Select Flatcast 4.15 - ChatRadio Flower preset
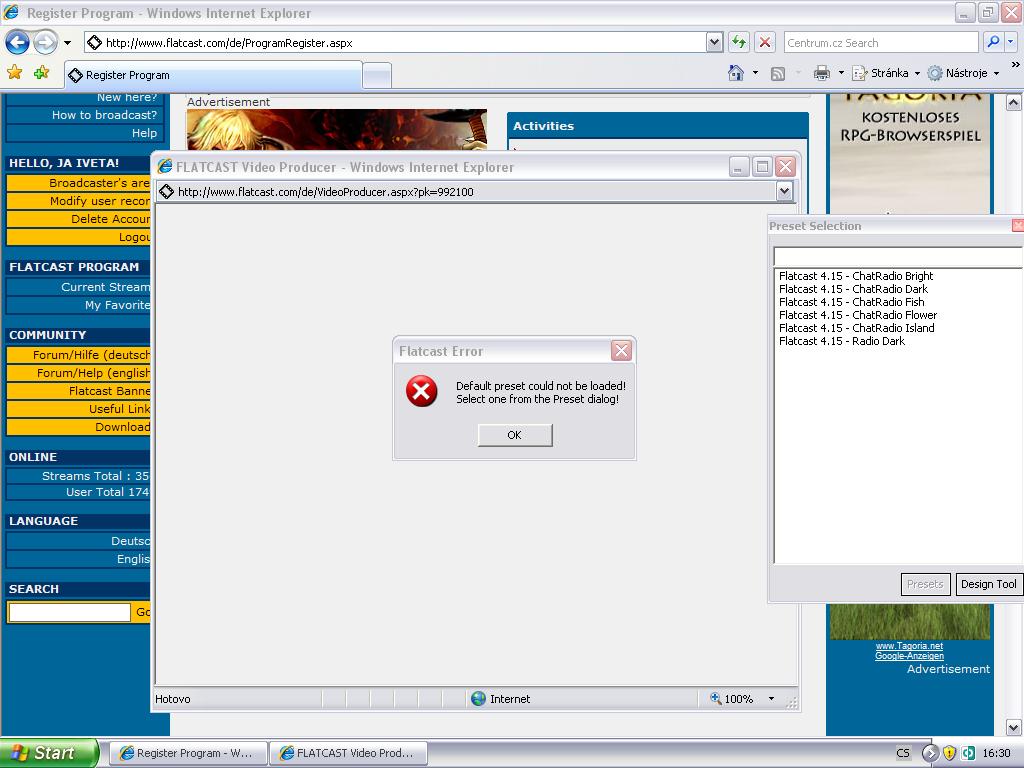The image size is (1024, 768). (857, 315)
